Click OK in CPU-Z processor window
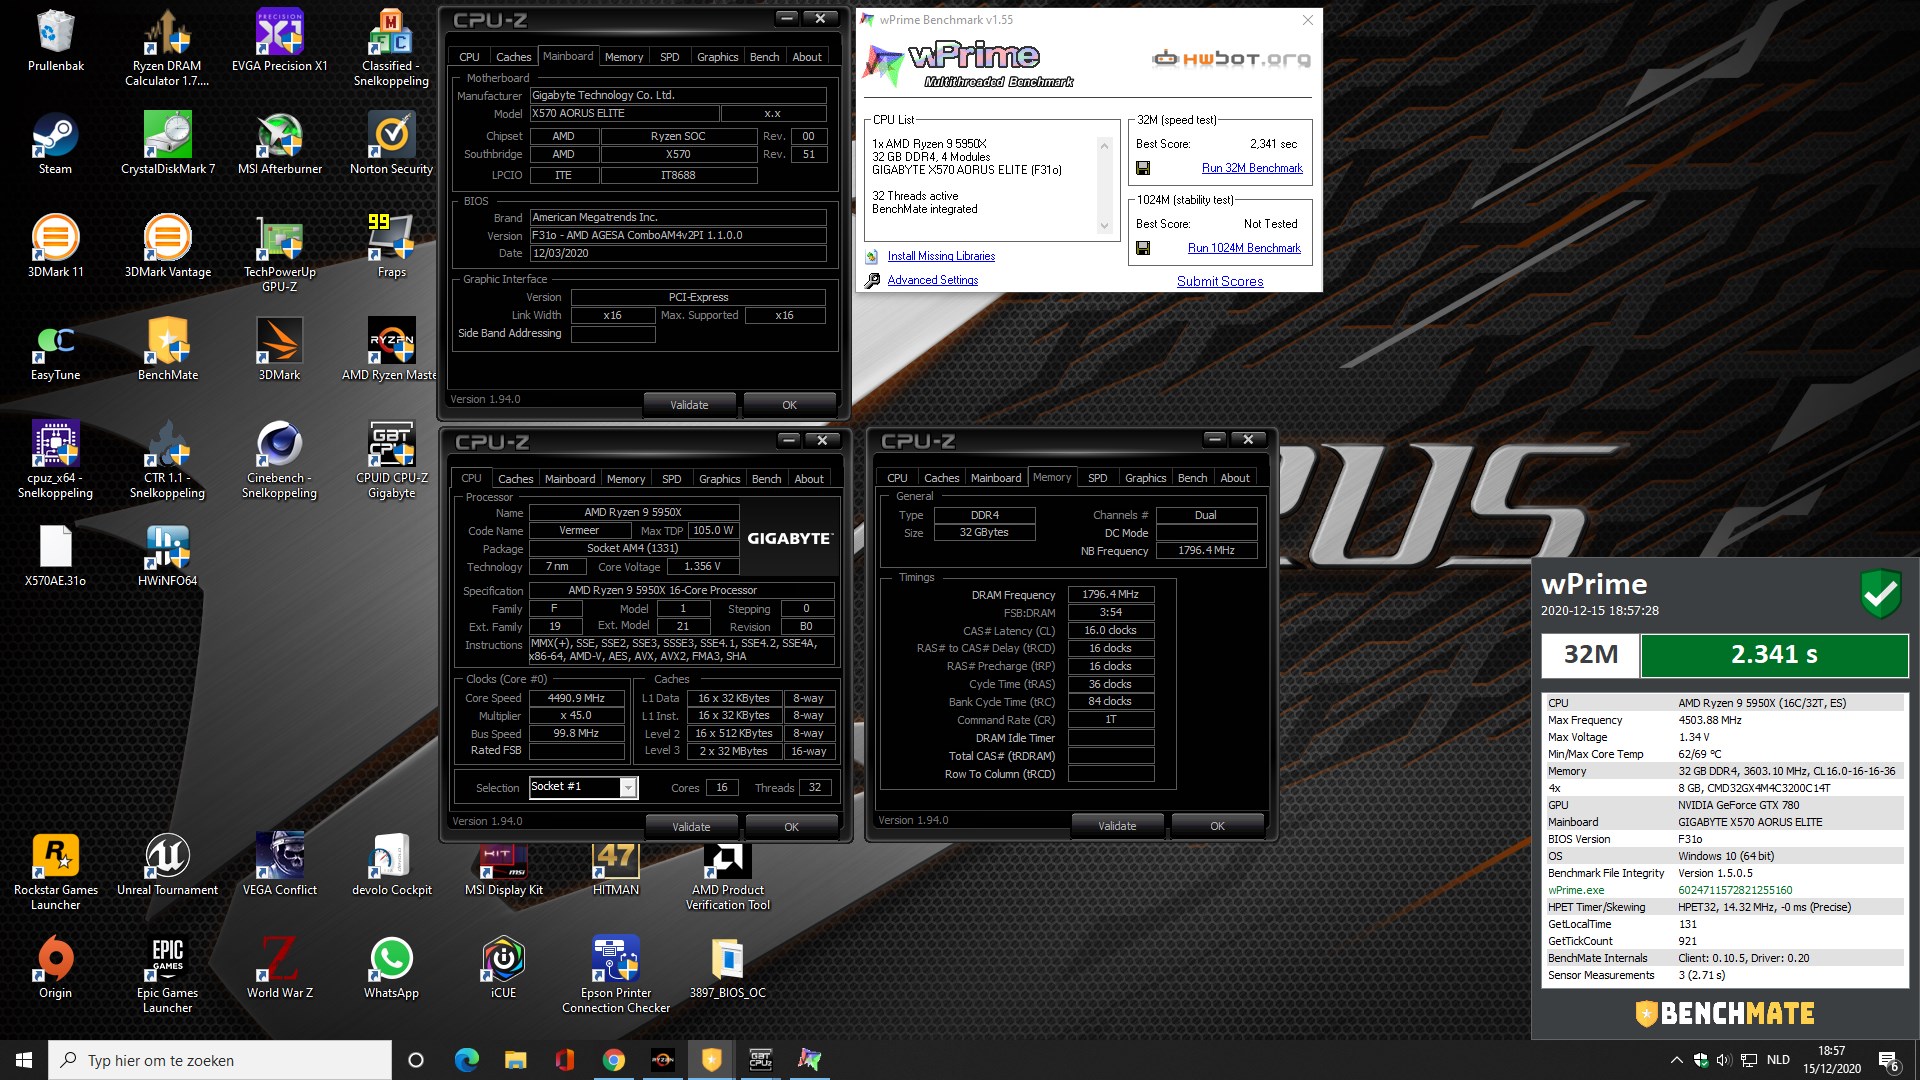Image resolution: width=1920 pixels, height=1080 pixels. (x=791, y=827)
